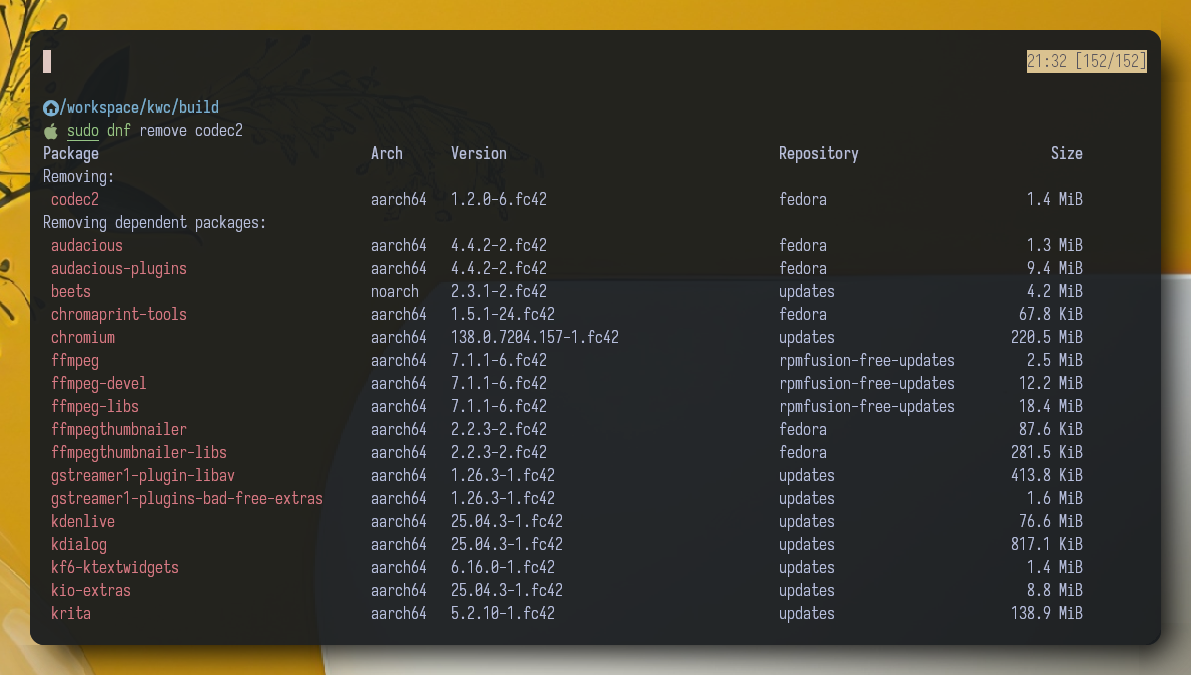This screenshot has height=675, width=1191.
Task: Click the dnf command word
Action: pyautogui.click(x=118, y=131)
